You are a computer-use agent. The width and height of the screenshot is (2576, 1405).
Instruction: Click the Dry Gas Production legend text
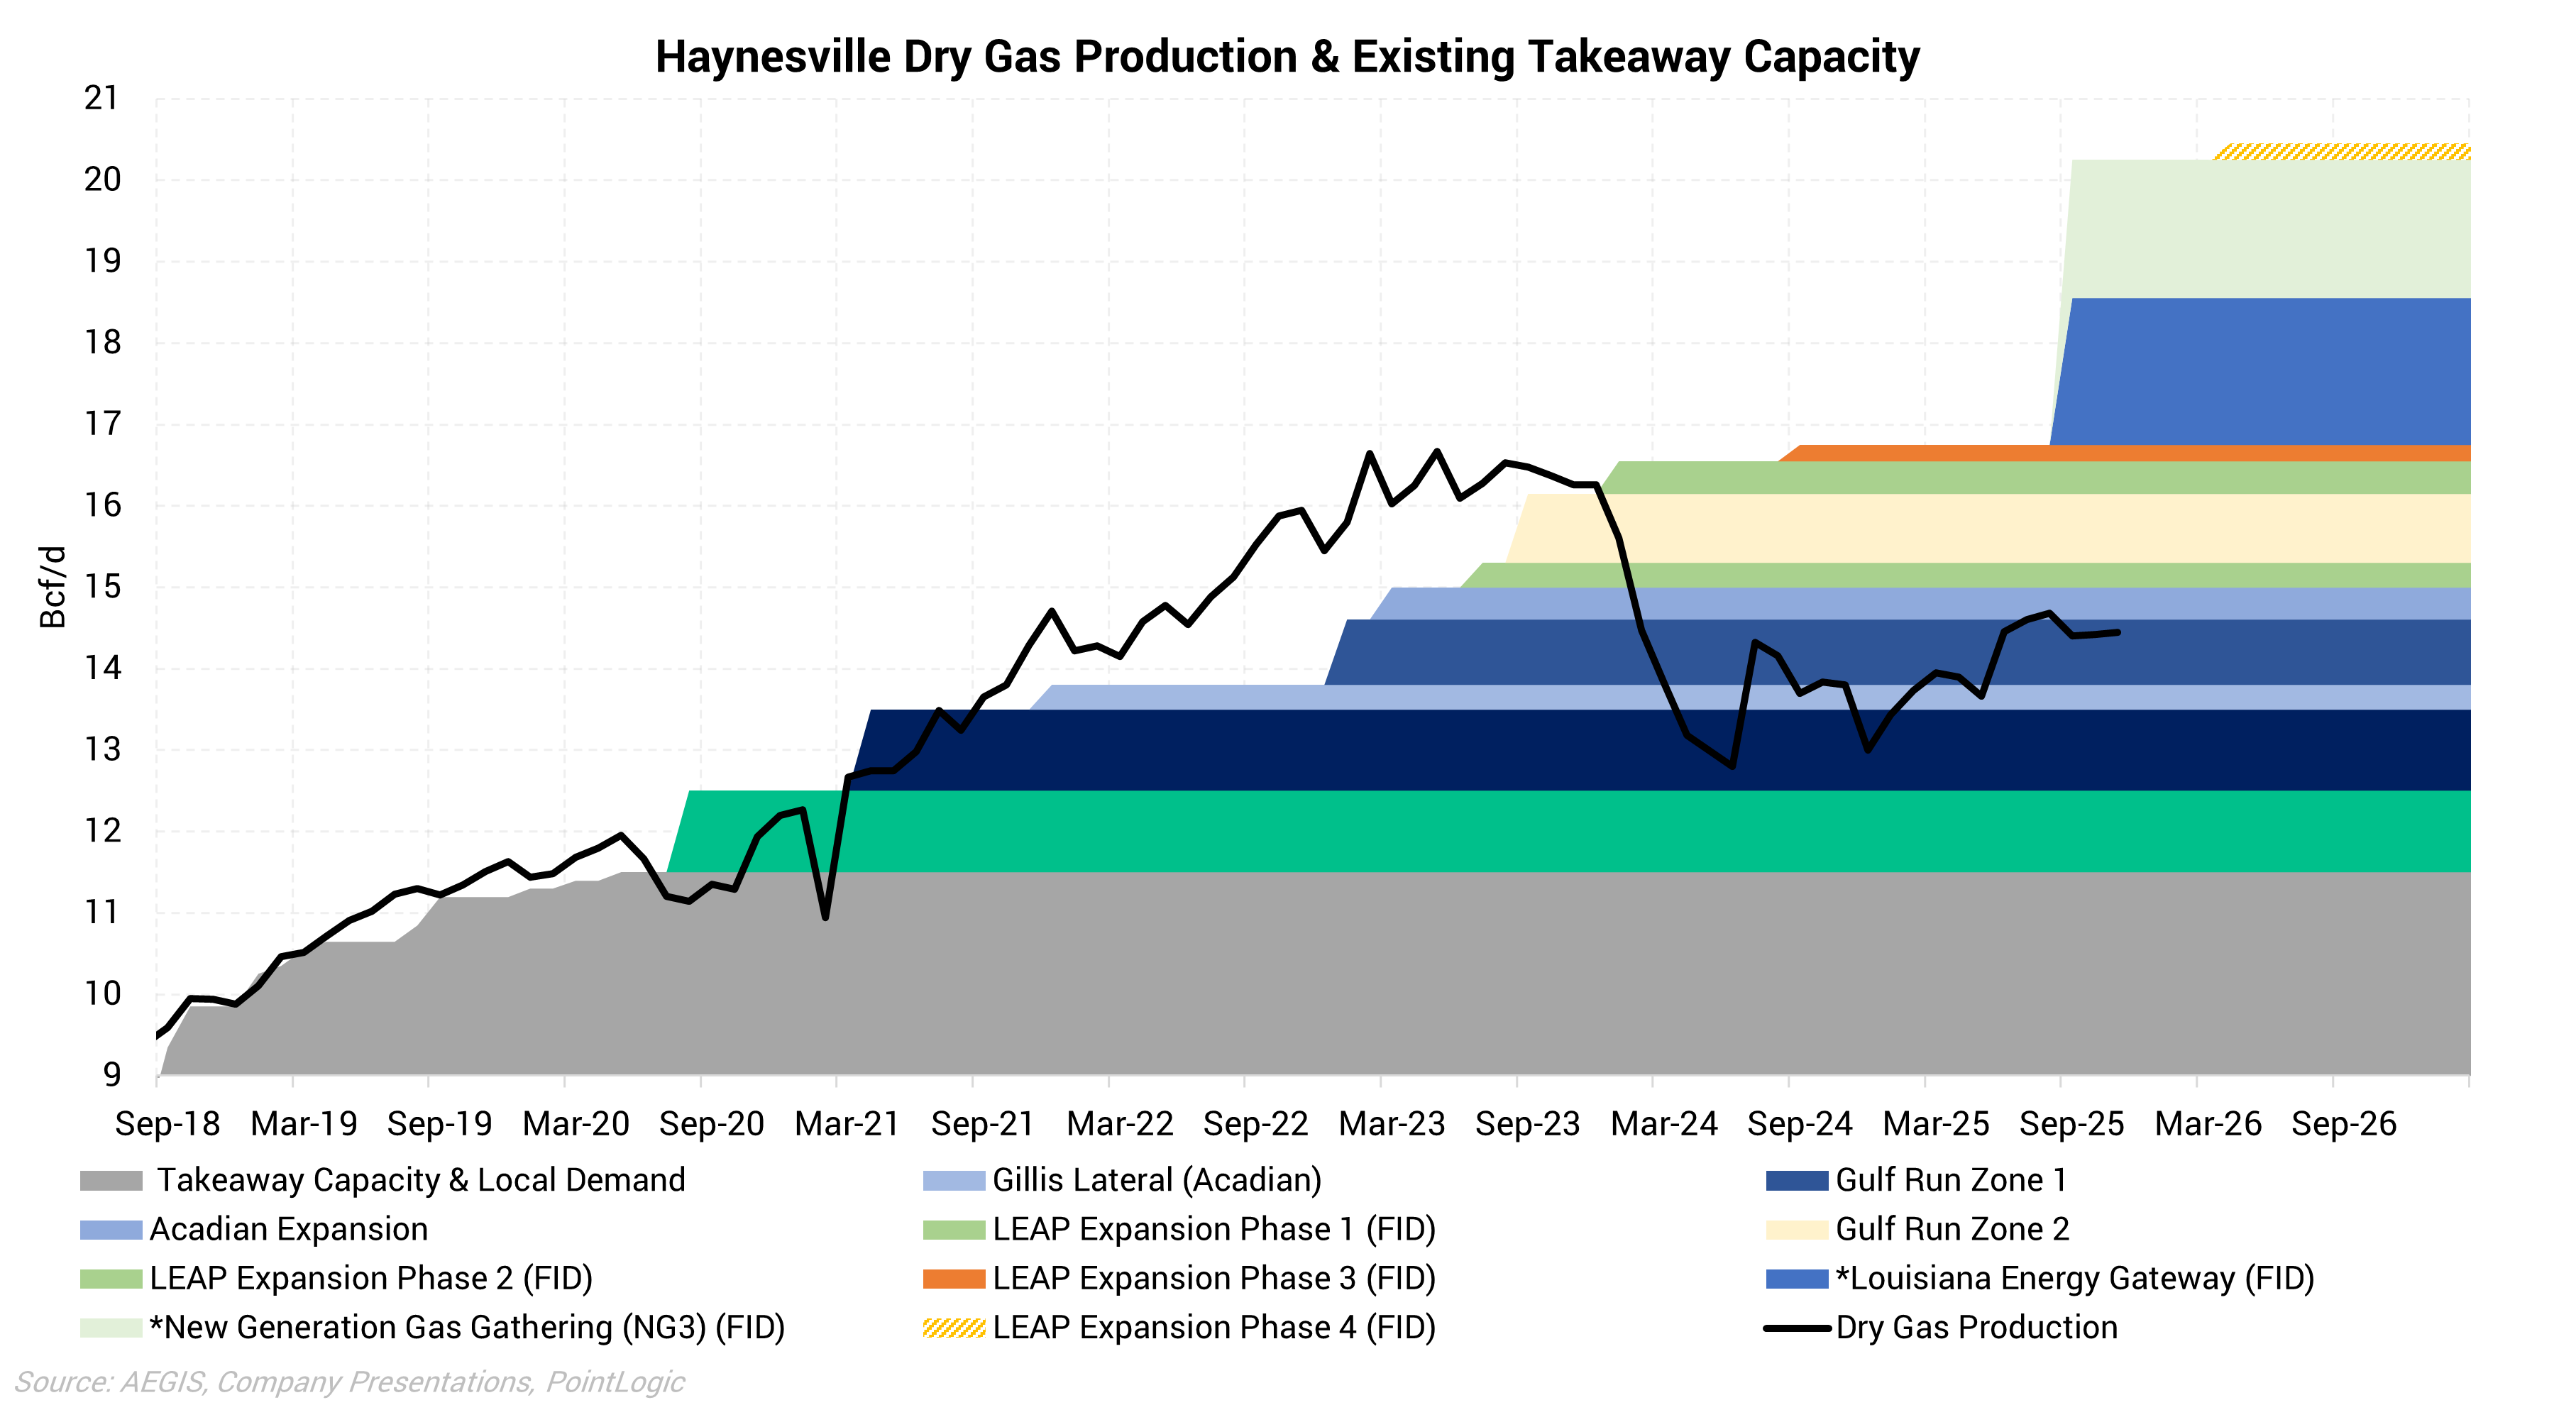(1976, 1328)
